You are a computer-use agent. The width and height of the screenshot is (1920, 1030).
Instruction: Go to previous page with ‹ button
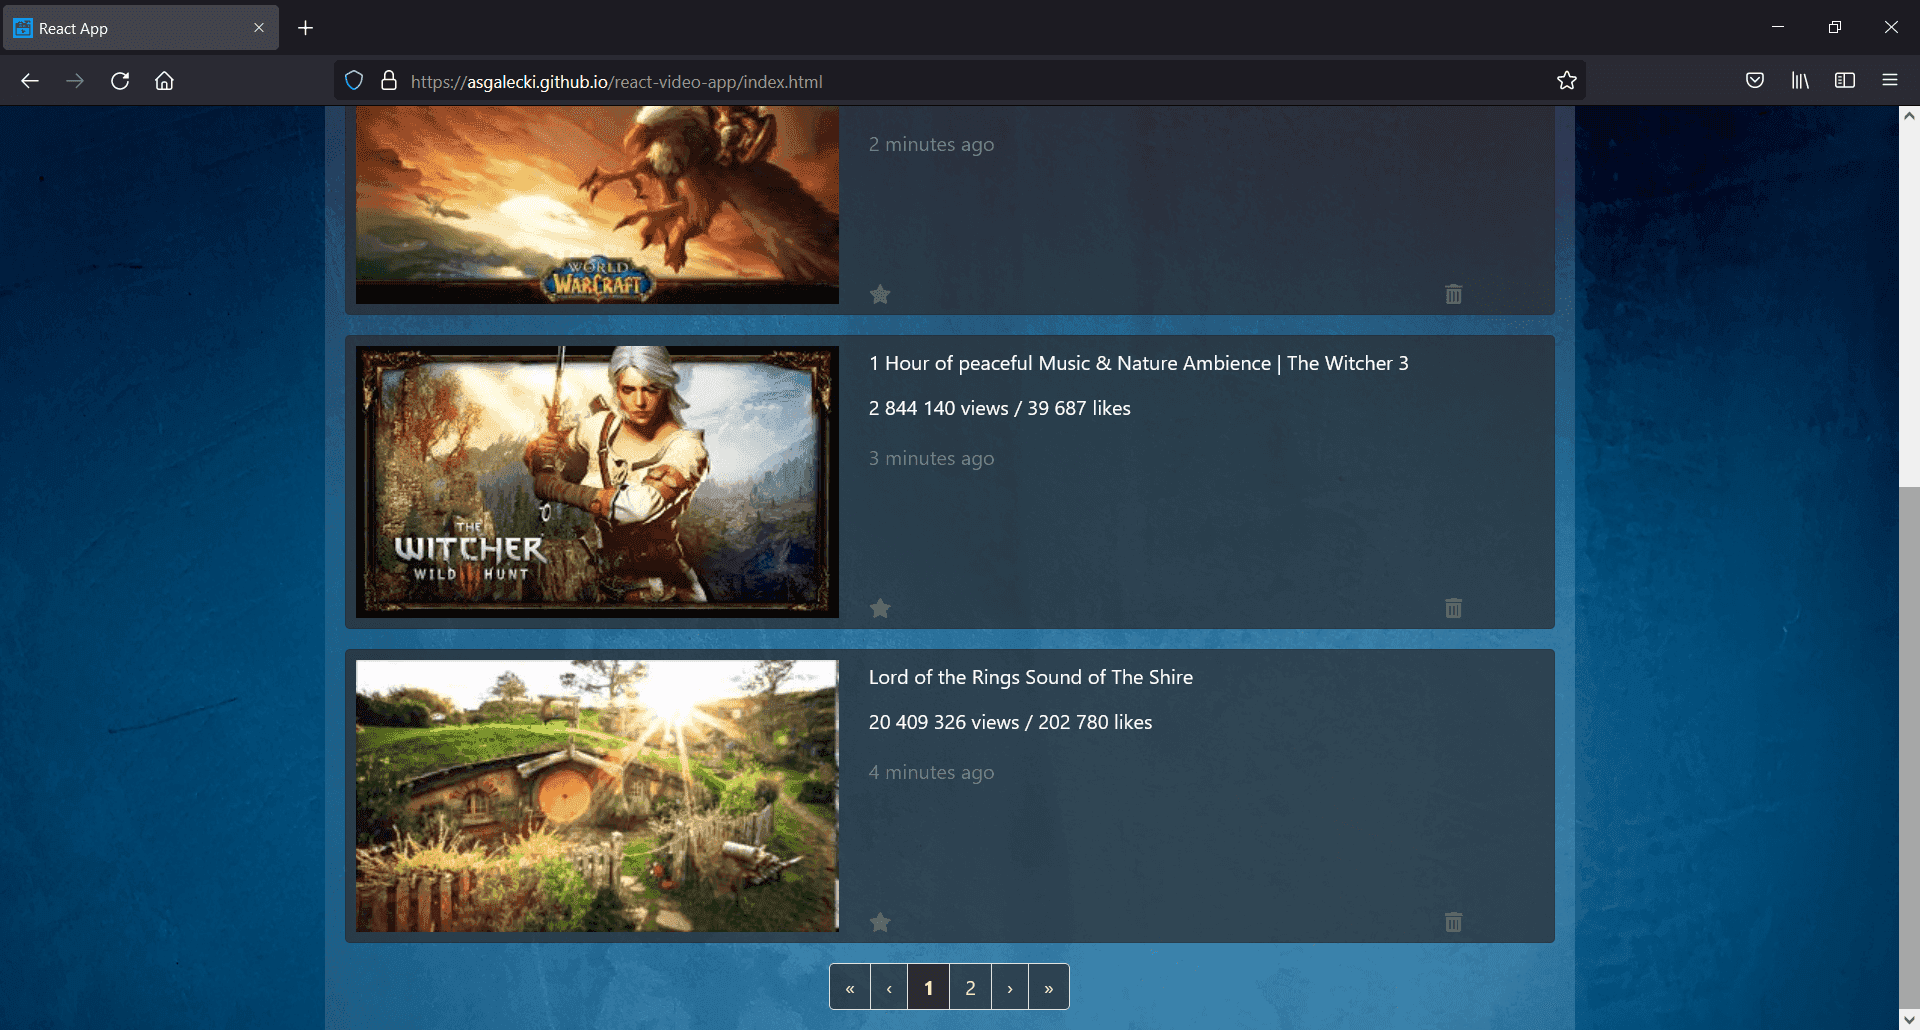(x=889, y=987)
